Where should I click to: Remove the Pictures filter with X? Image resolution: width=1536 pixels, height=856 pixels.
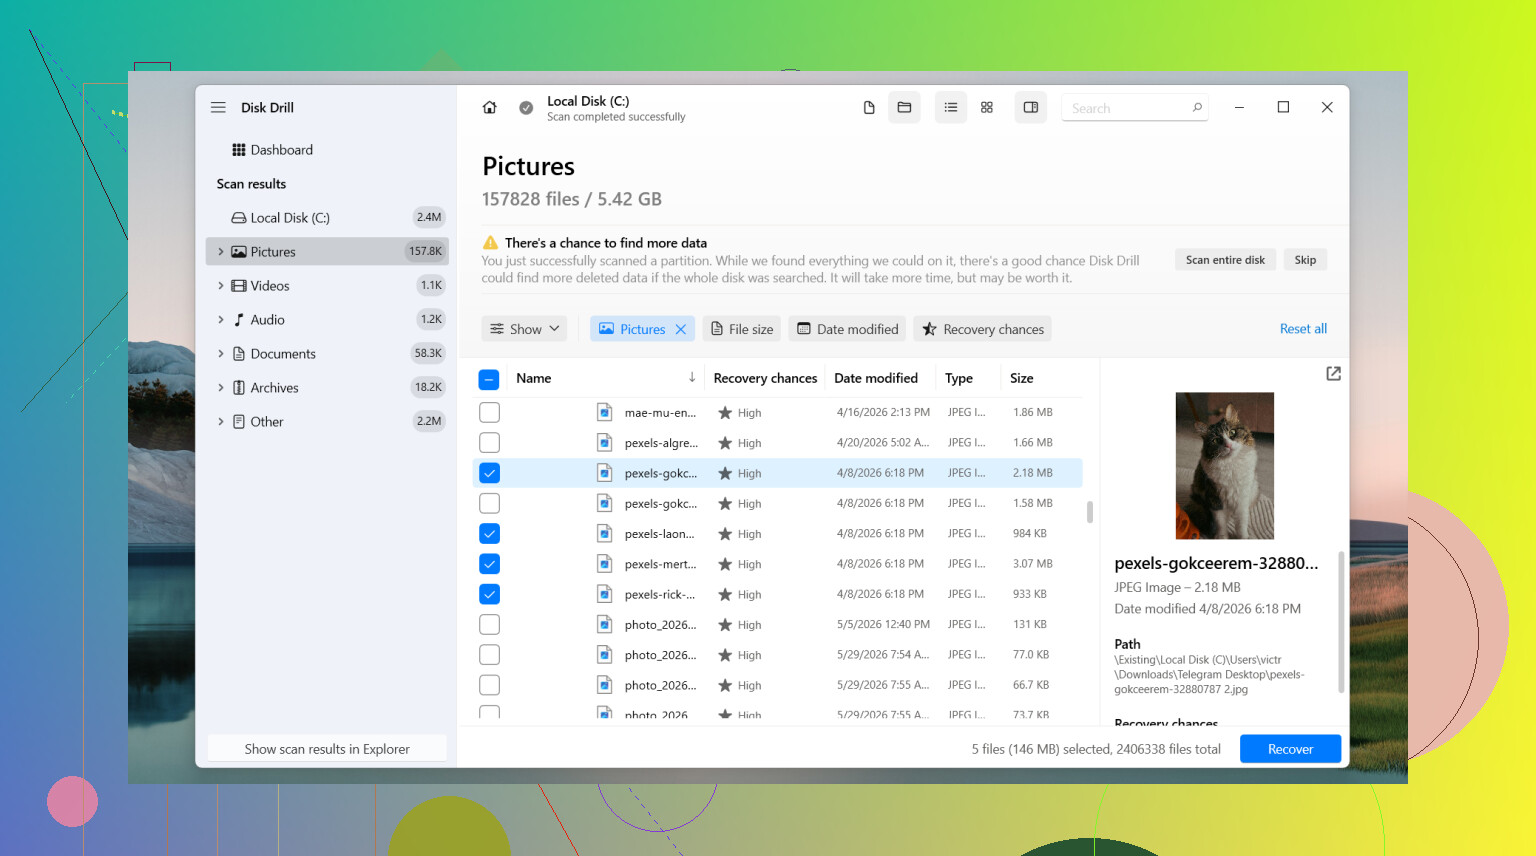coord(681,329)
